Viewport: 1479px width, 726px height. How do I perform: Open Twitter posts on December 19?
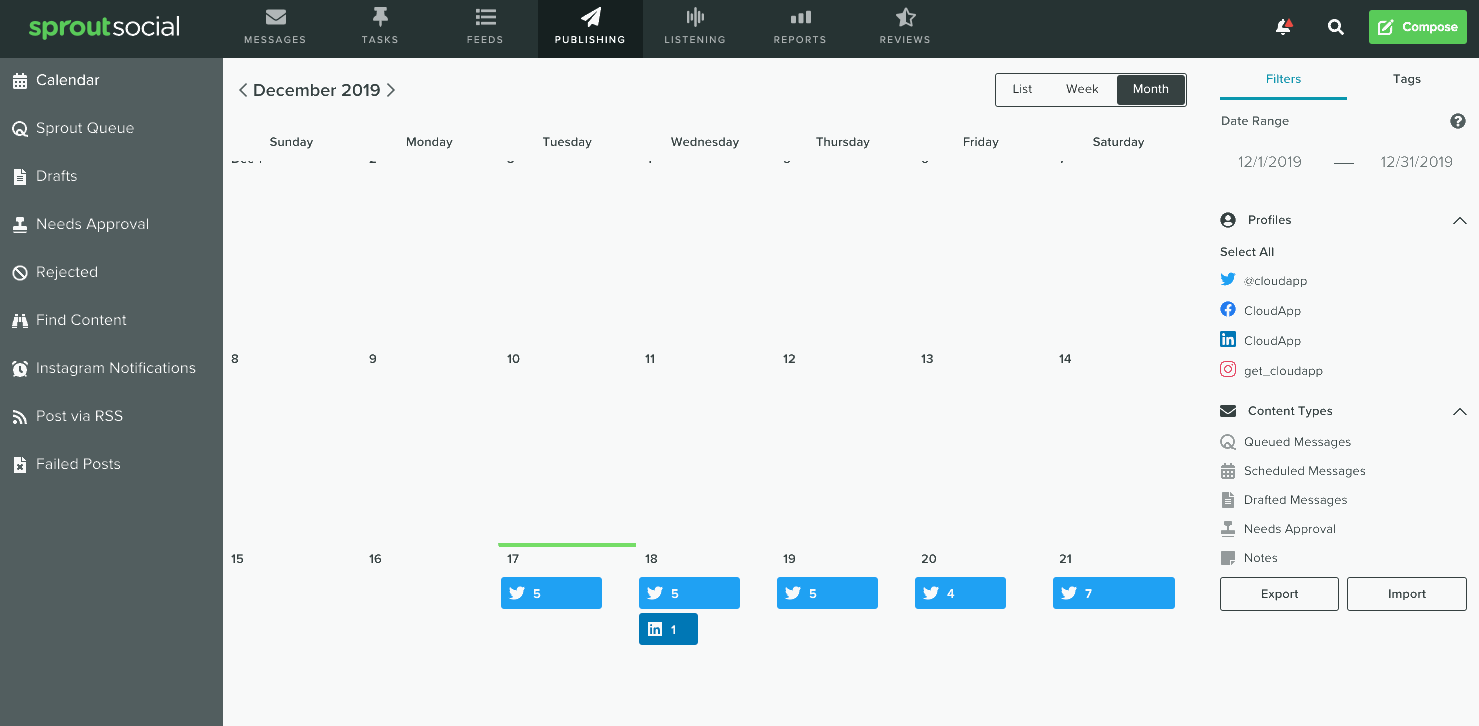tap(827, 593)
